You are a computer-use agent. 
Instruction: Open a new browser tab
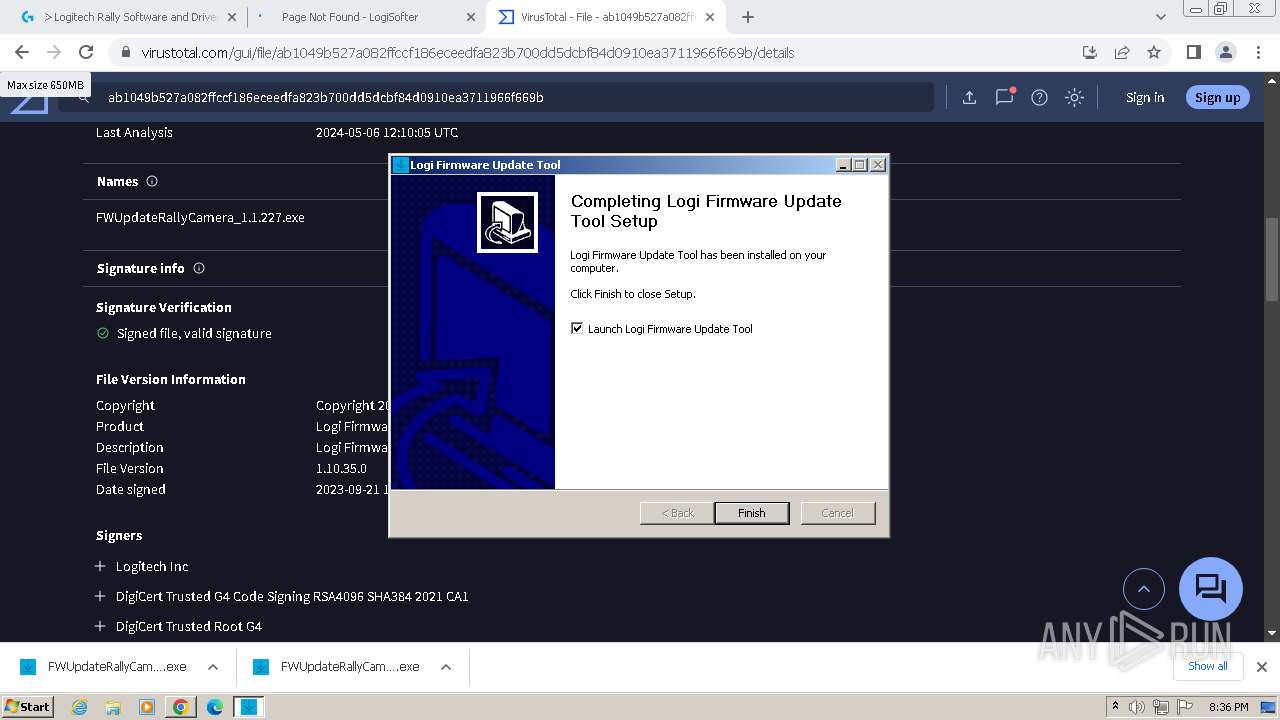pyautogui.click(x=747, y=17)
